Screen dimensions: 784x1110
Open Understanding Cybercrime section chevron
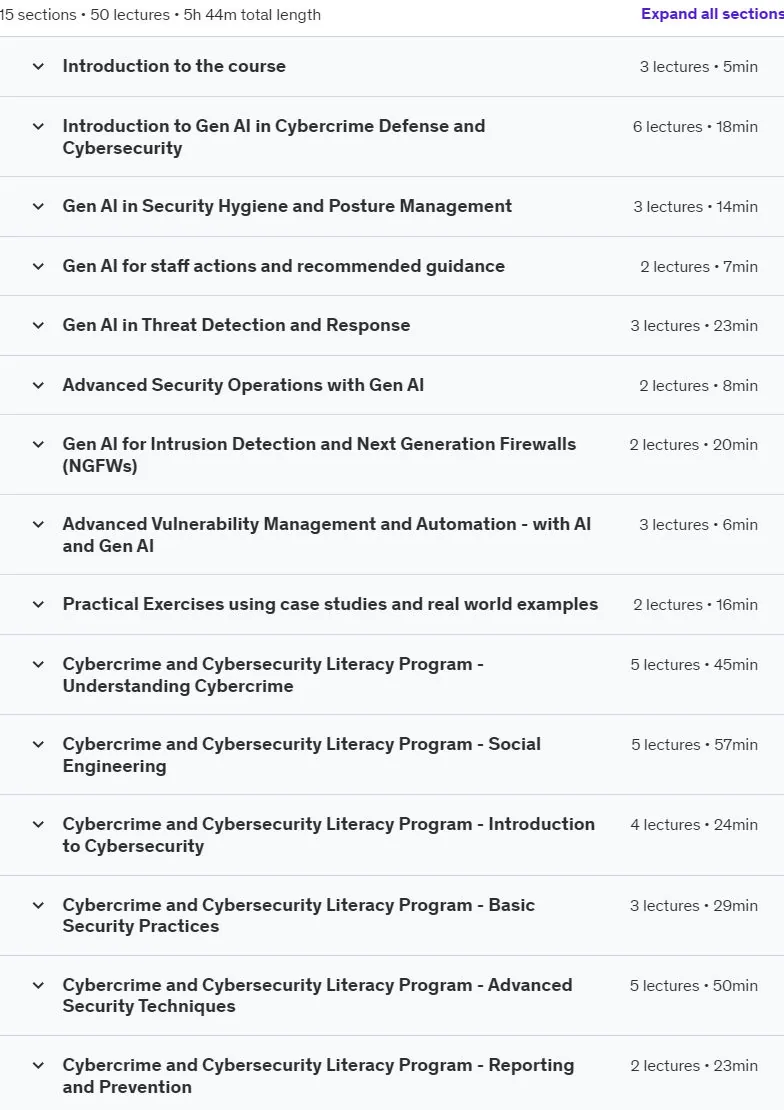click(38, 665)
